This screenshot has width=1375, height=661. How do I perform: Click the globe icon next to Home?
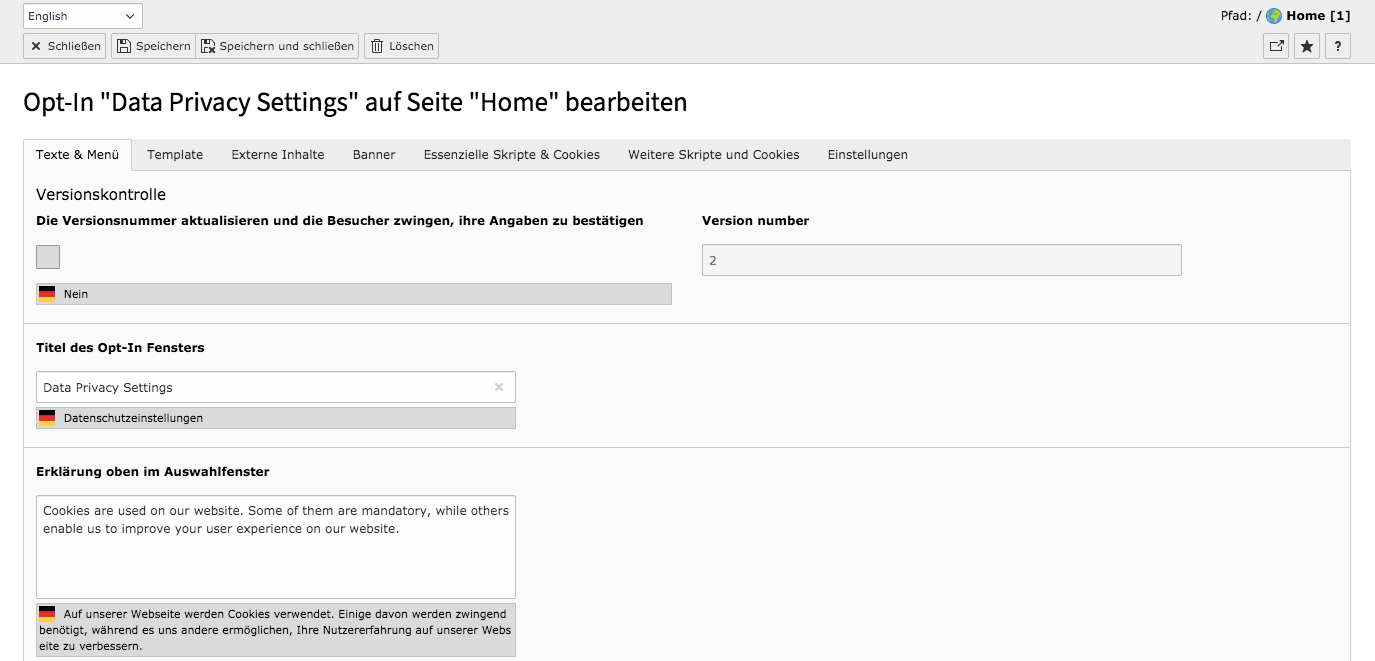click(1274, 16)
